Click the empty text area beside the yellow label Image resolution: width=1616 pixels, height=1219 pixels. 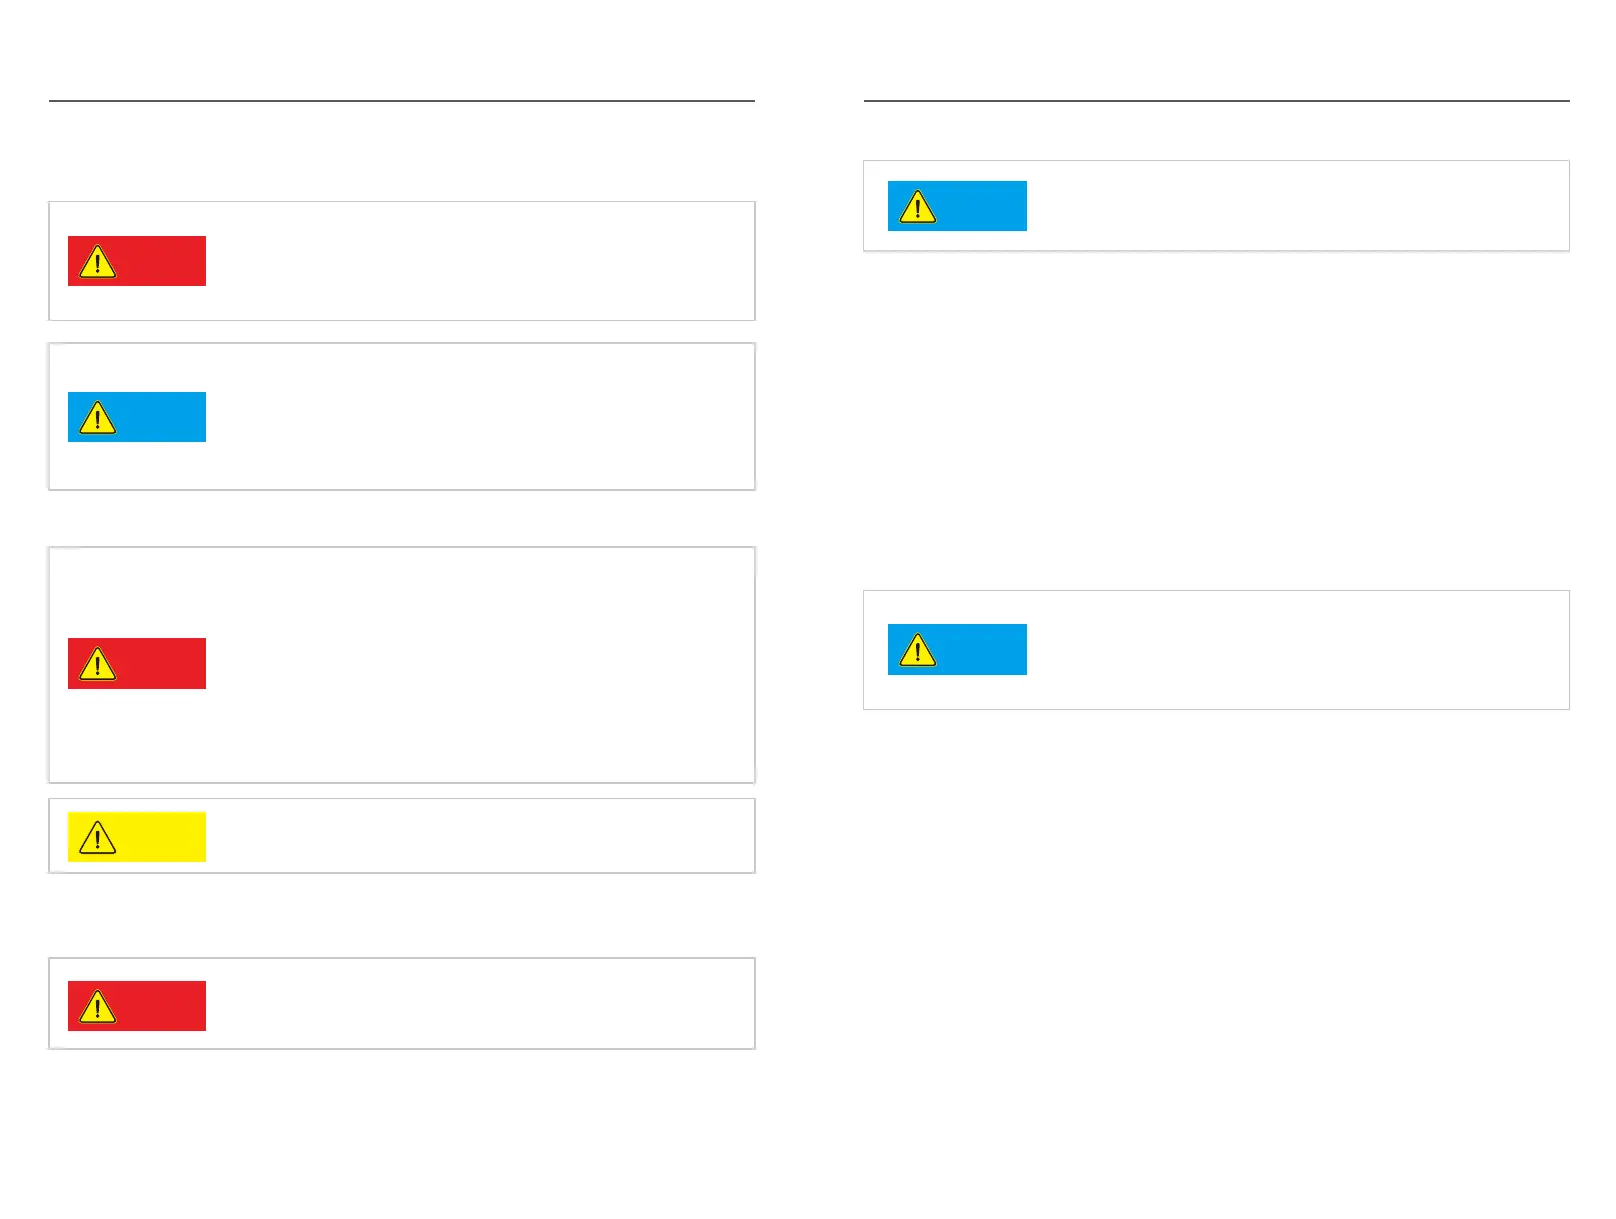point(480,836)
